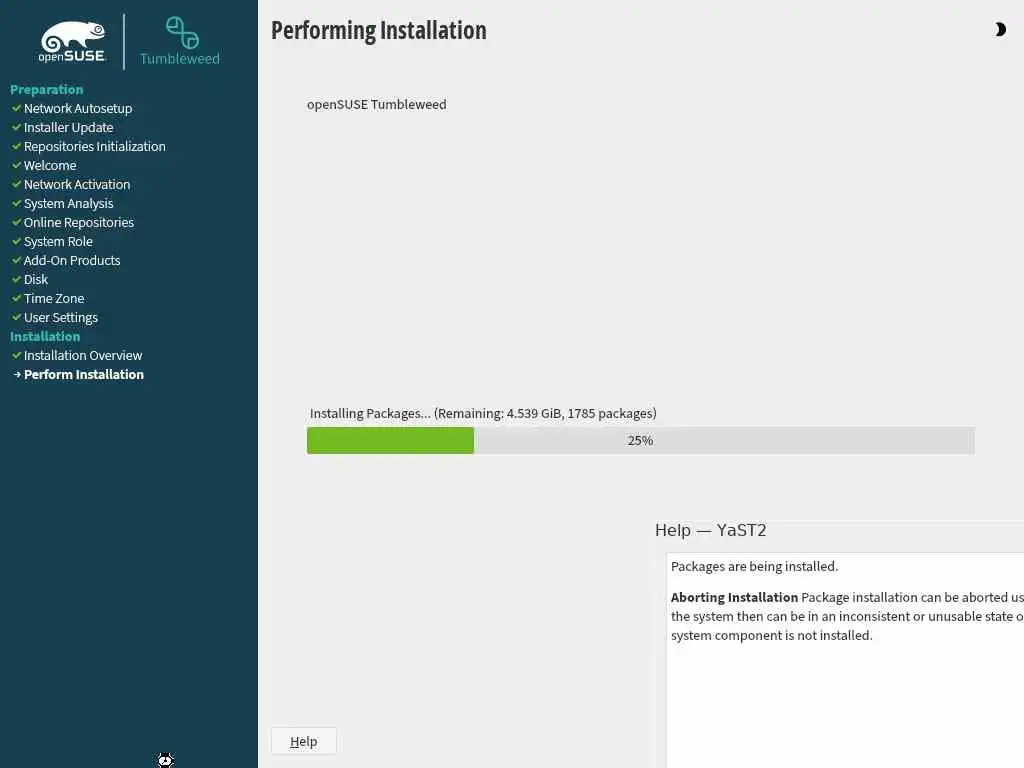Viewport: 1024px width, 768px height.
Task: Select the Welcome step
Action: (50, 165)
